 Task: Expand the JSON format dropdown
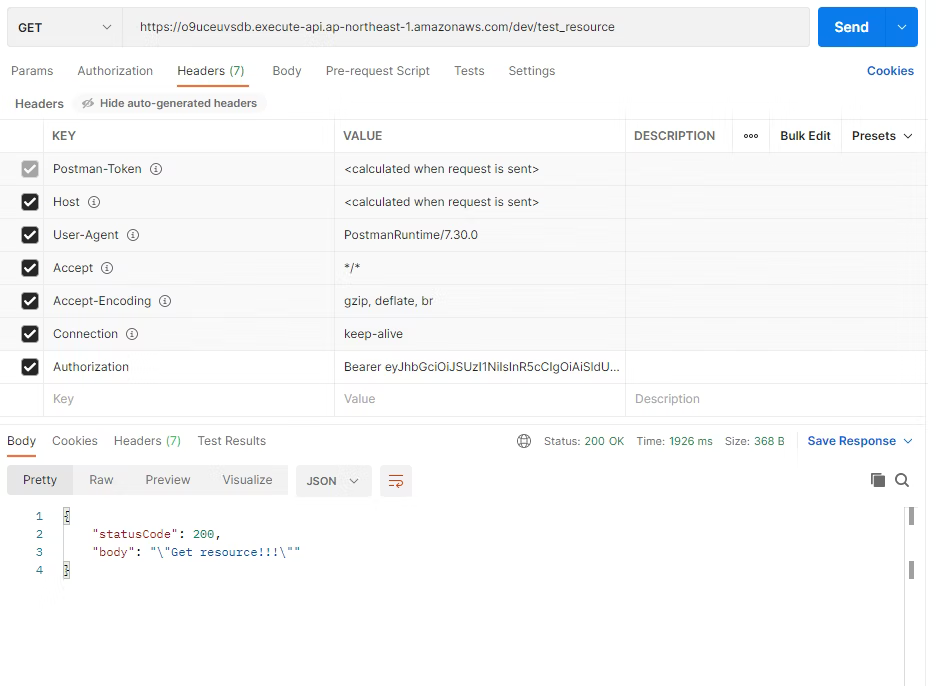tap(333, 481)
